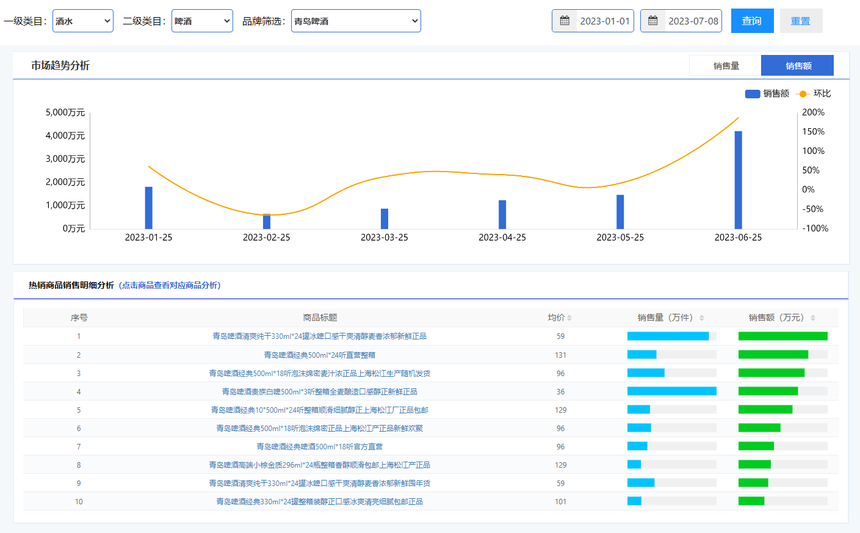Click the 商品标题 column header
Viewport: 860px width, 533px height.
(x=320, y=317)
